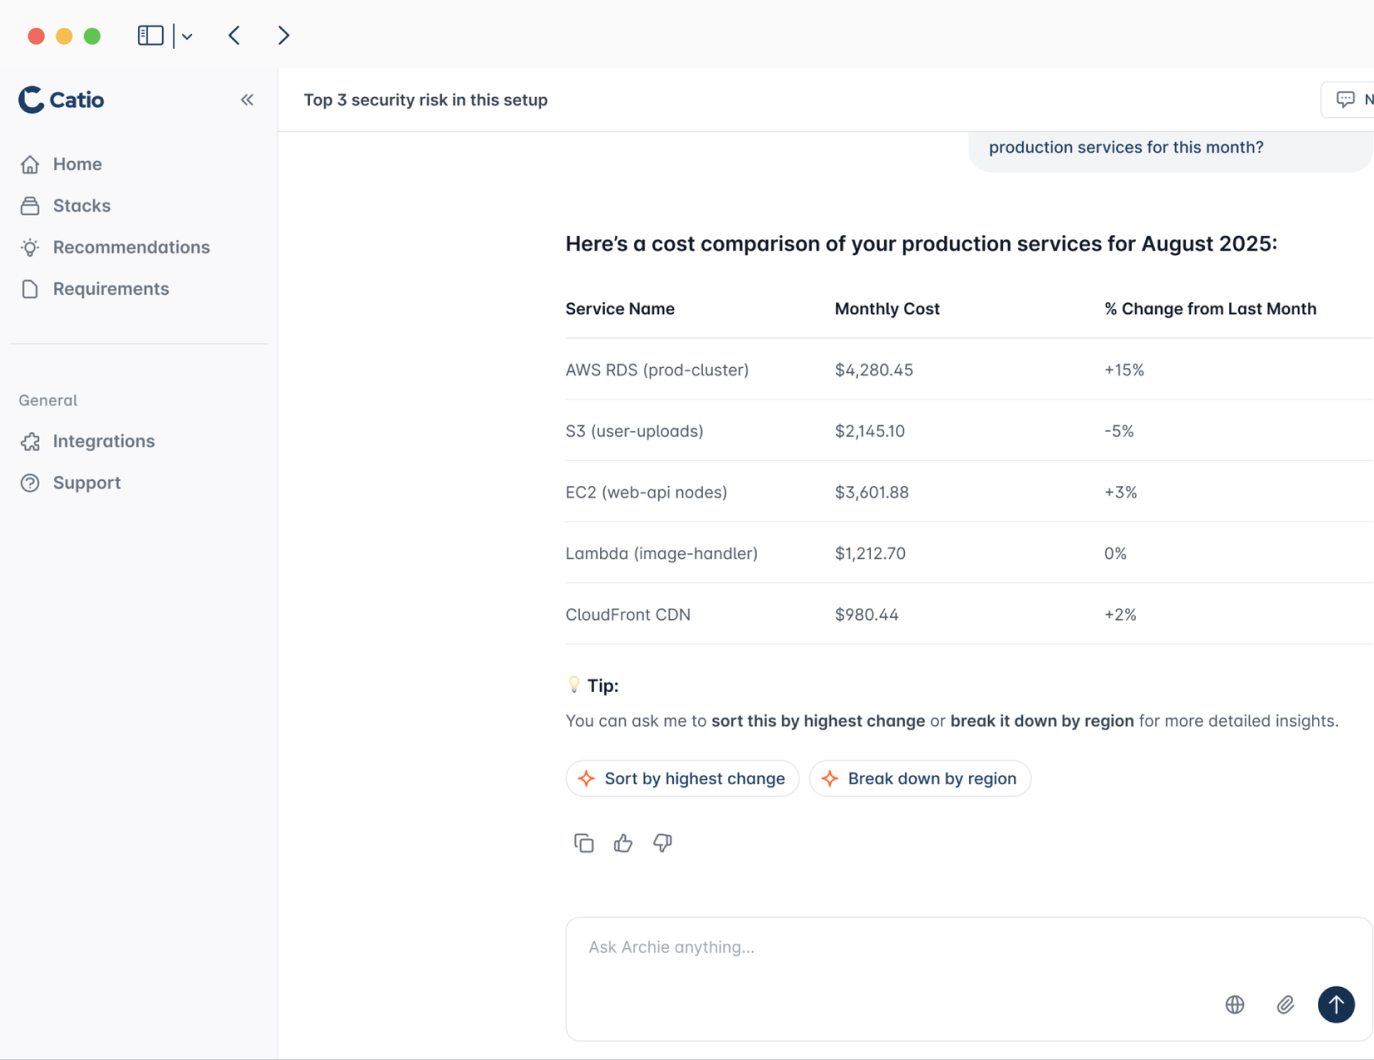
Task: Give the response a thumbs up
Action: click(x=623, y=843)
